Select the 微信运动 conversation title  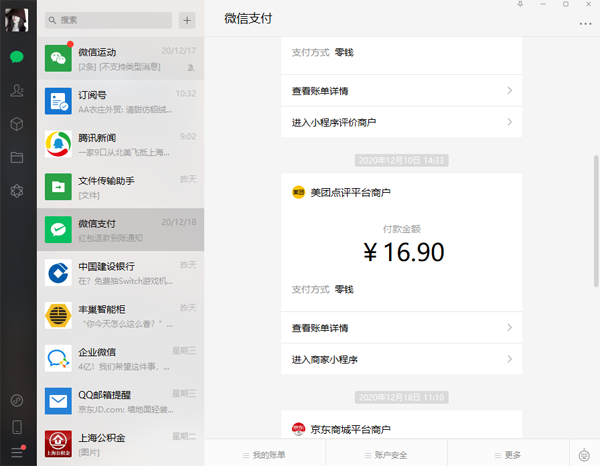(x=97, y=52)
